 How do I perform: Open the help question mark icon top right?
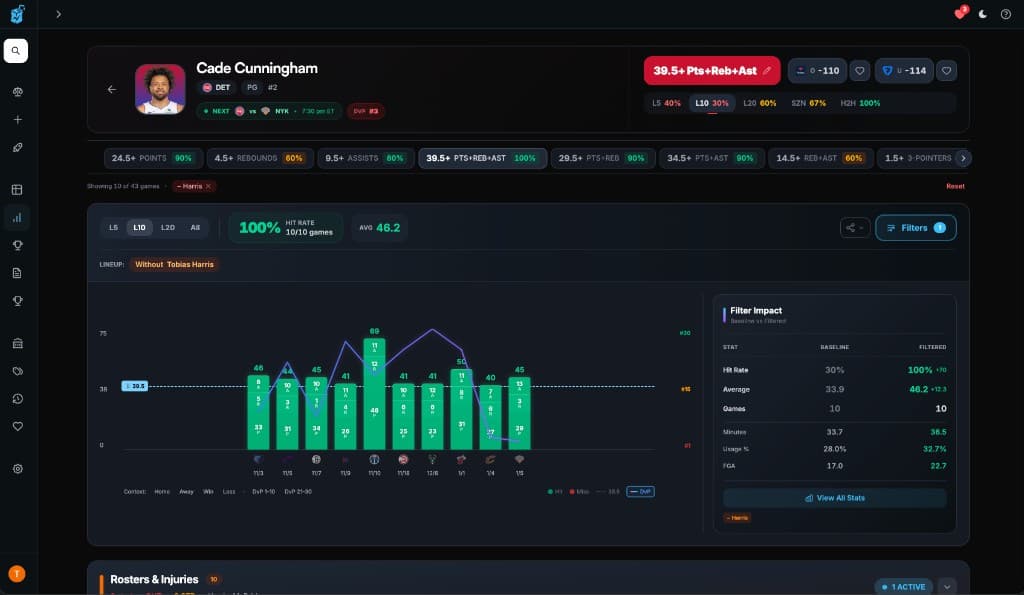(1008, 14)
